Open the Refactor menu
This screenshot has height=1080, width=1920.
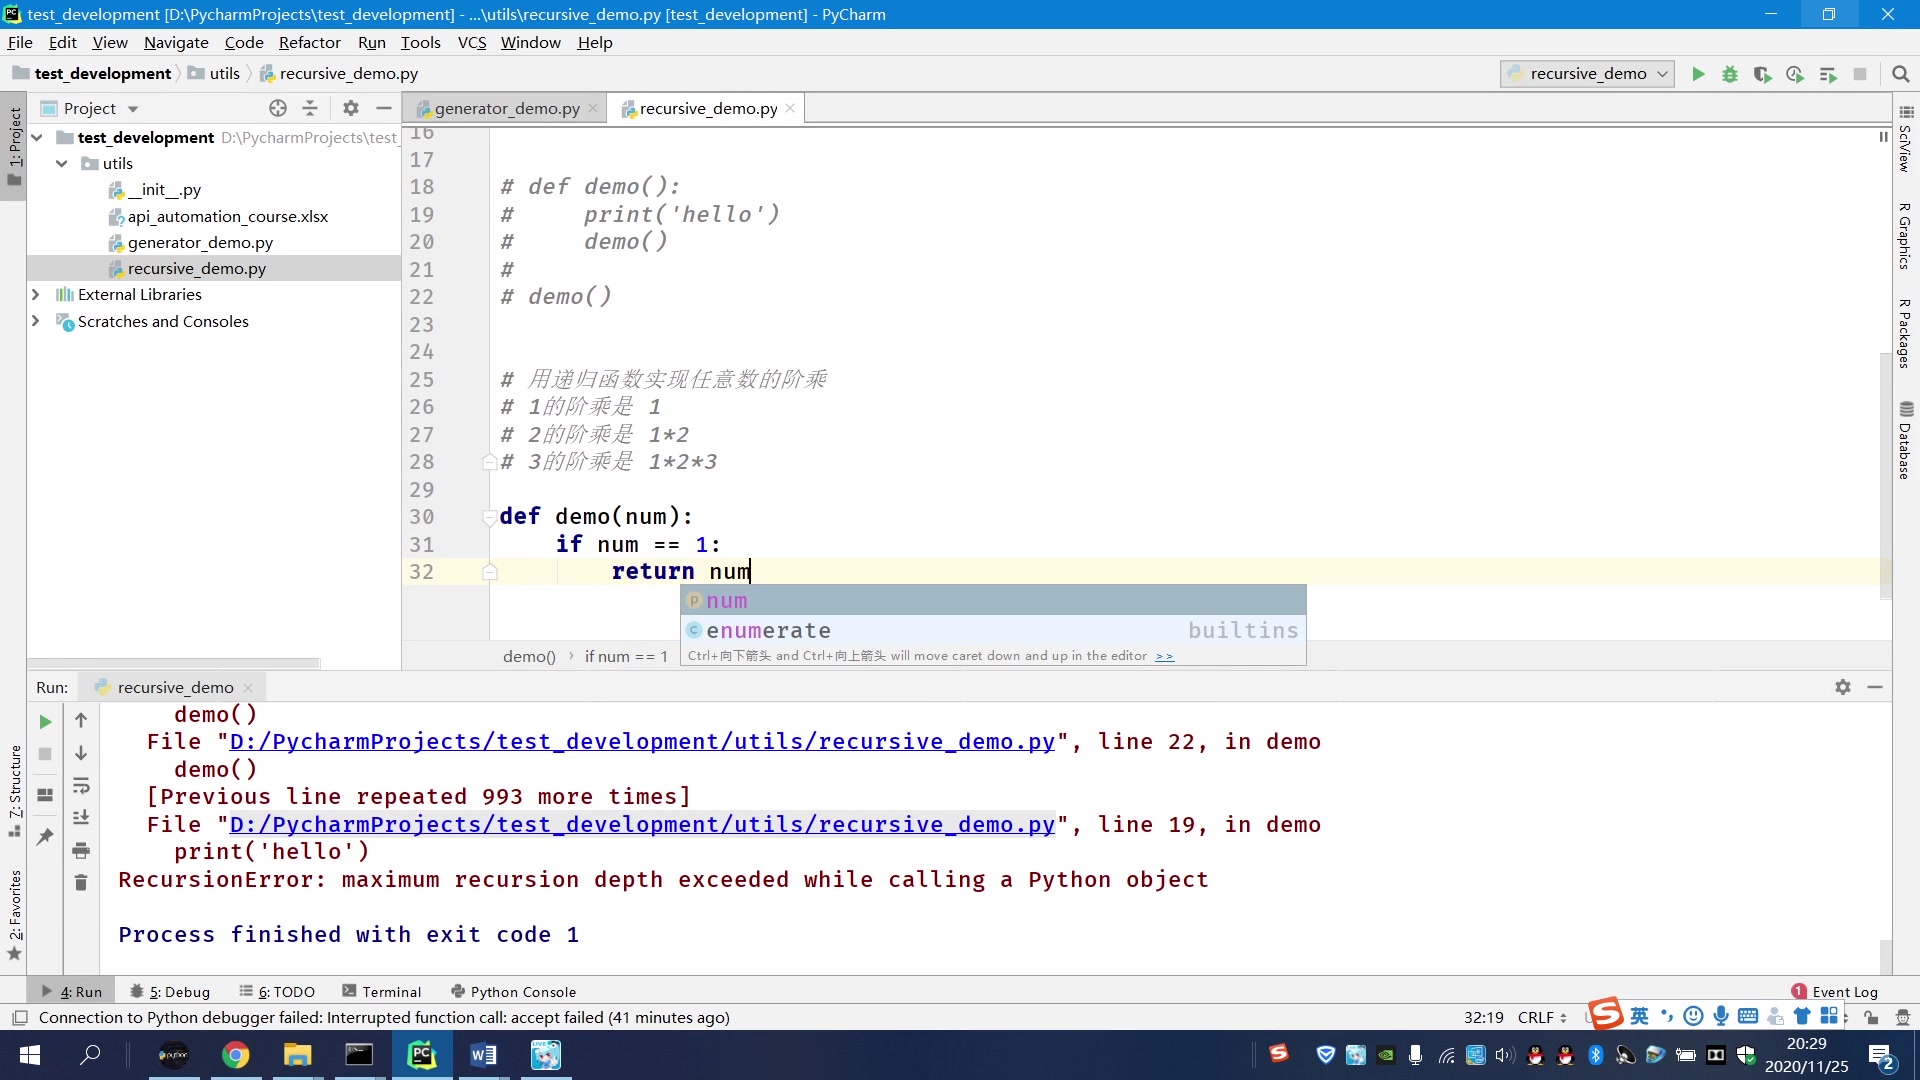tap(309, 42)
